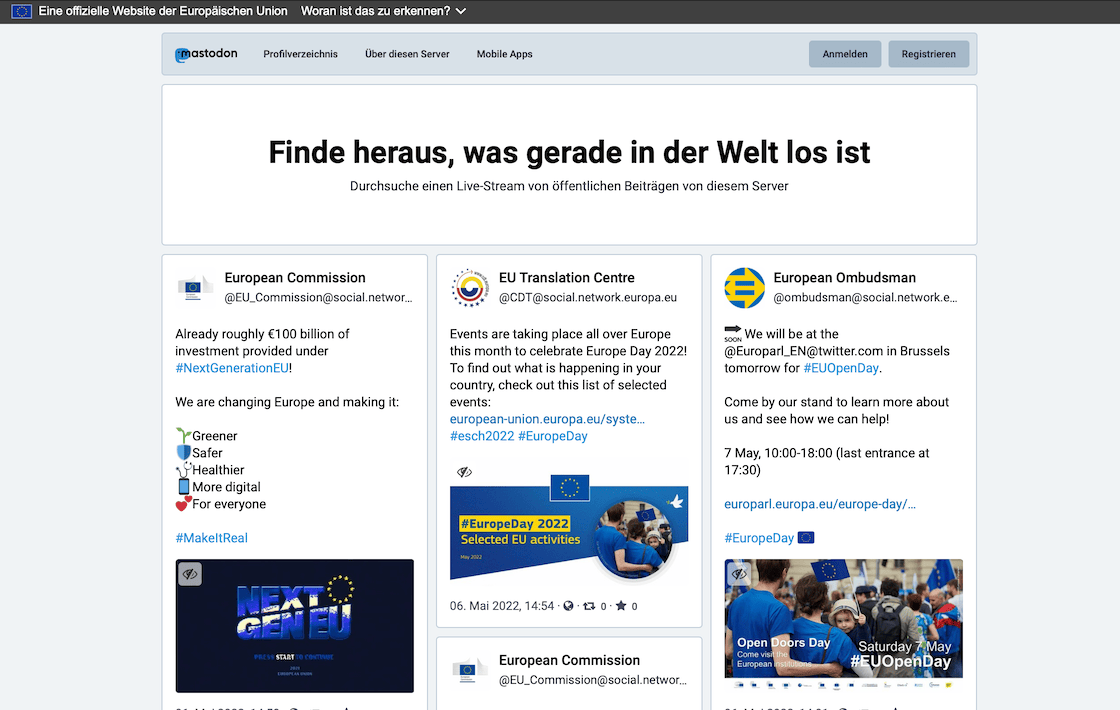Click the sprout emoji next to Greener
Screen dimensions: 1120x710
point(184,436)
